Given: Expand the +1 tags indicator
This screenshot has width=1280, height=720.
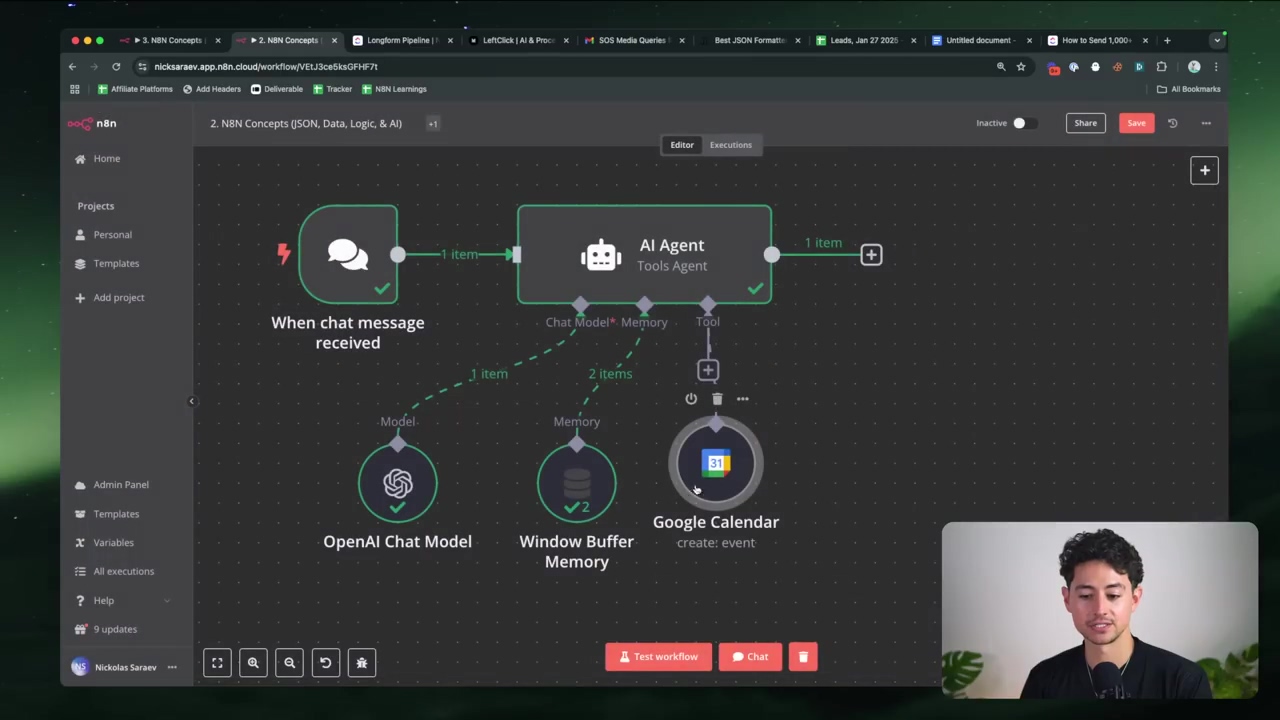Looking at the screenshot, I should click(433, 123).
